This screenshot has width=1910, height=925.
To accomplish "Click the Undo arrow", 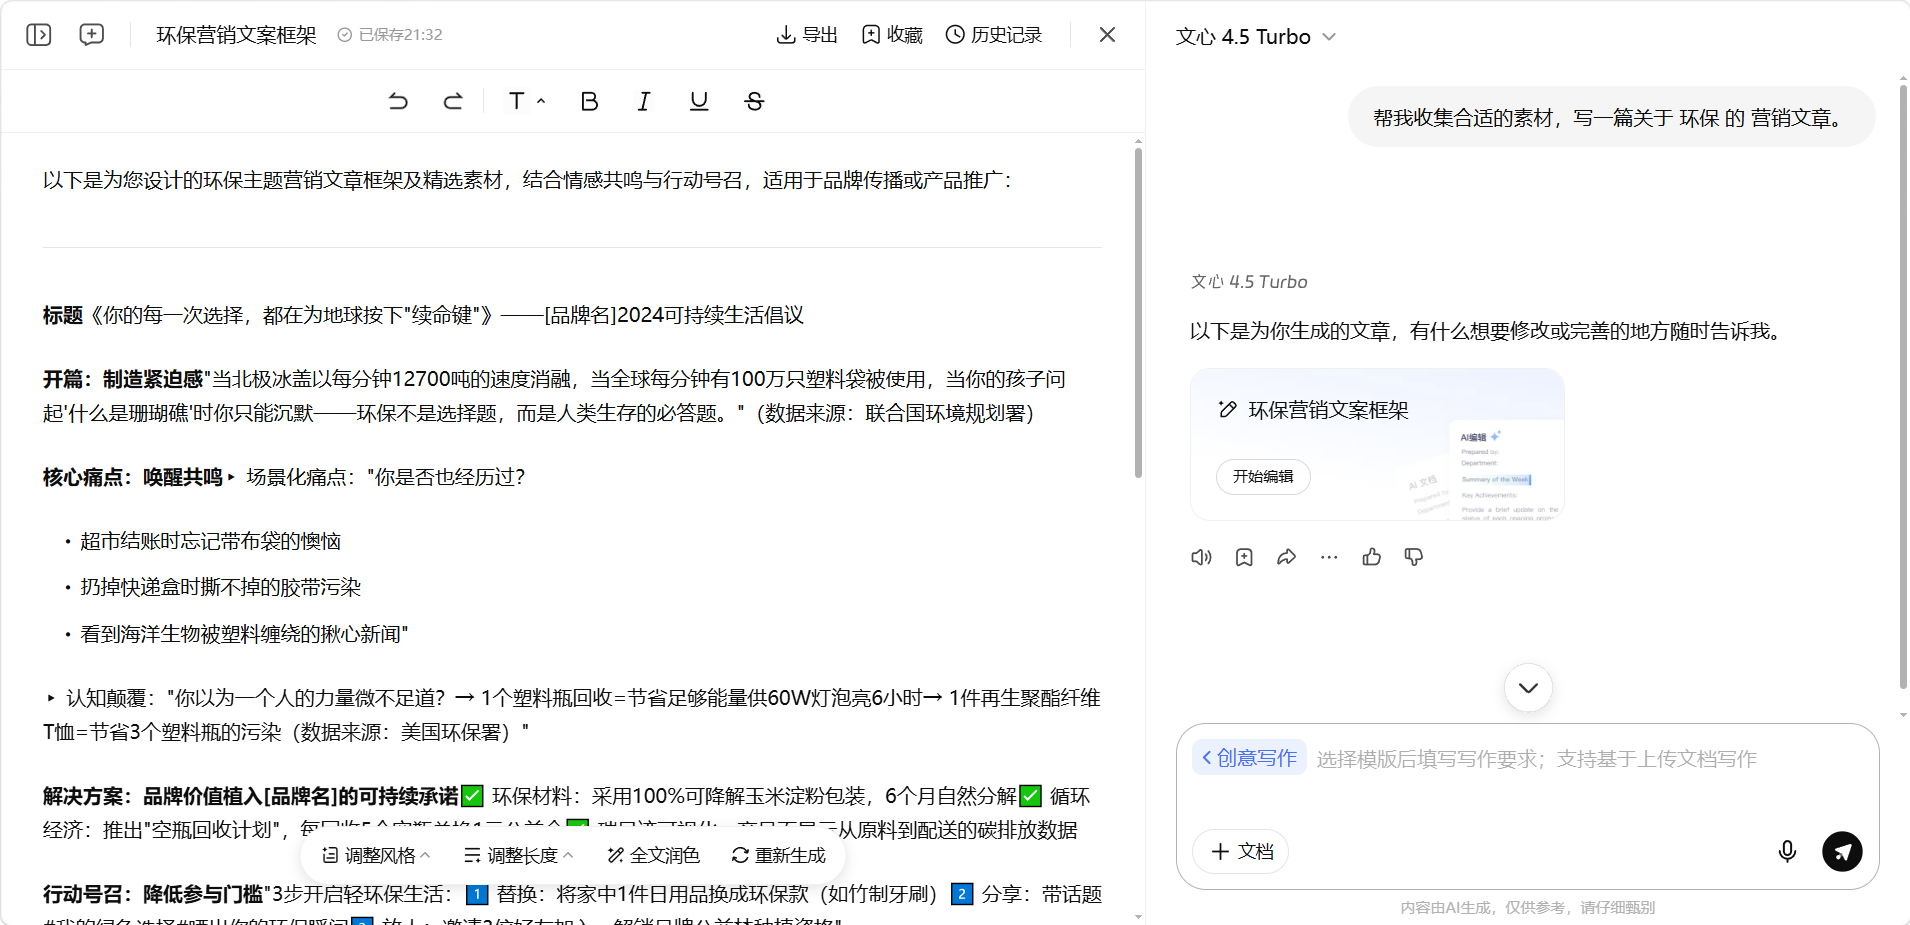I will tap(398, 101).
